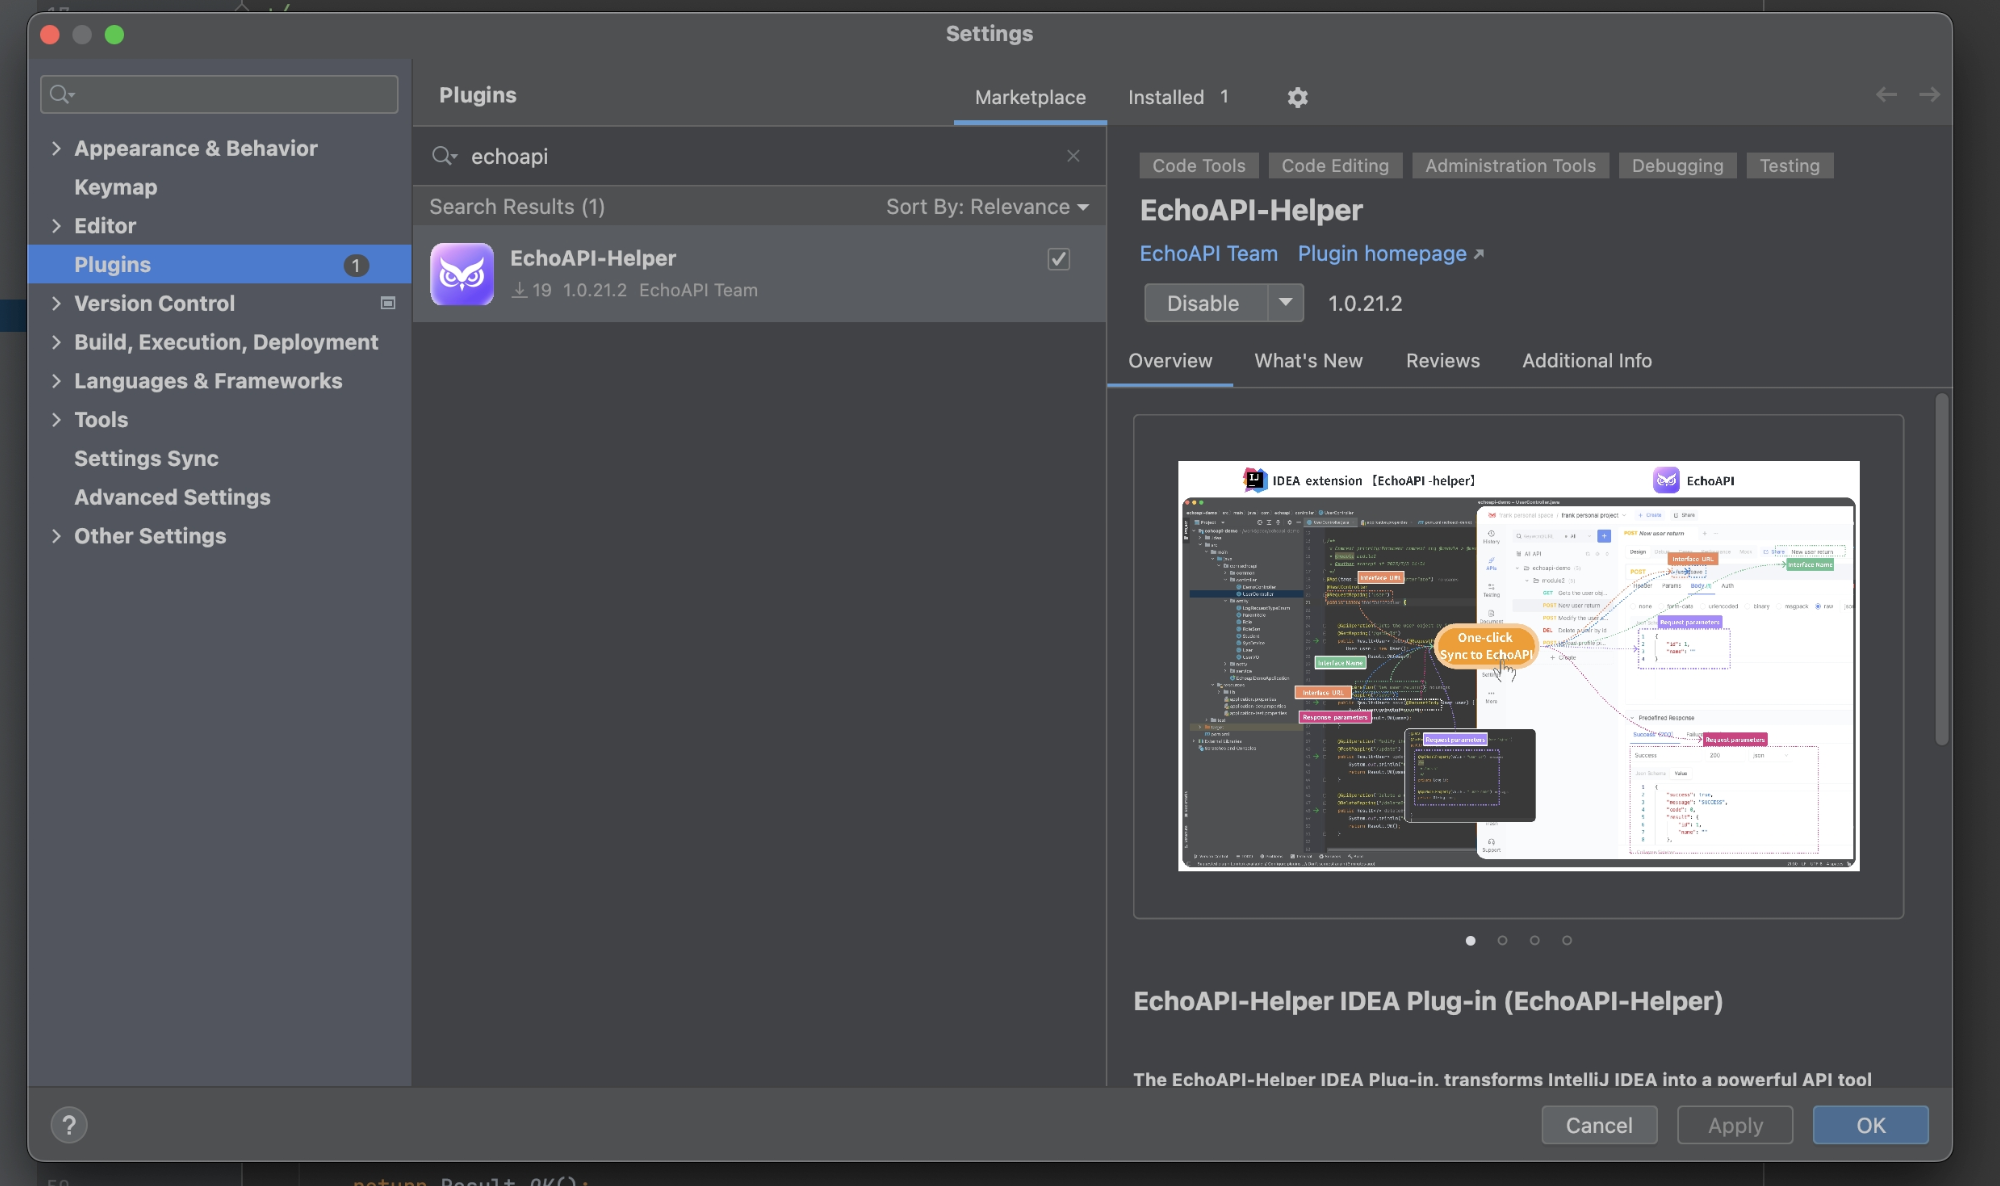Open the Additional Info tab
Image resolution: width=2000 pixels, height=1186 pixels.
pyautogui.click(x=1586, y=361)
